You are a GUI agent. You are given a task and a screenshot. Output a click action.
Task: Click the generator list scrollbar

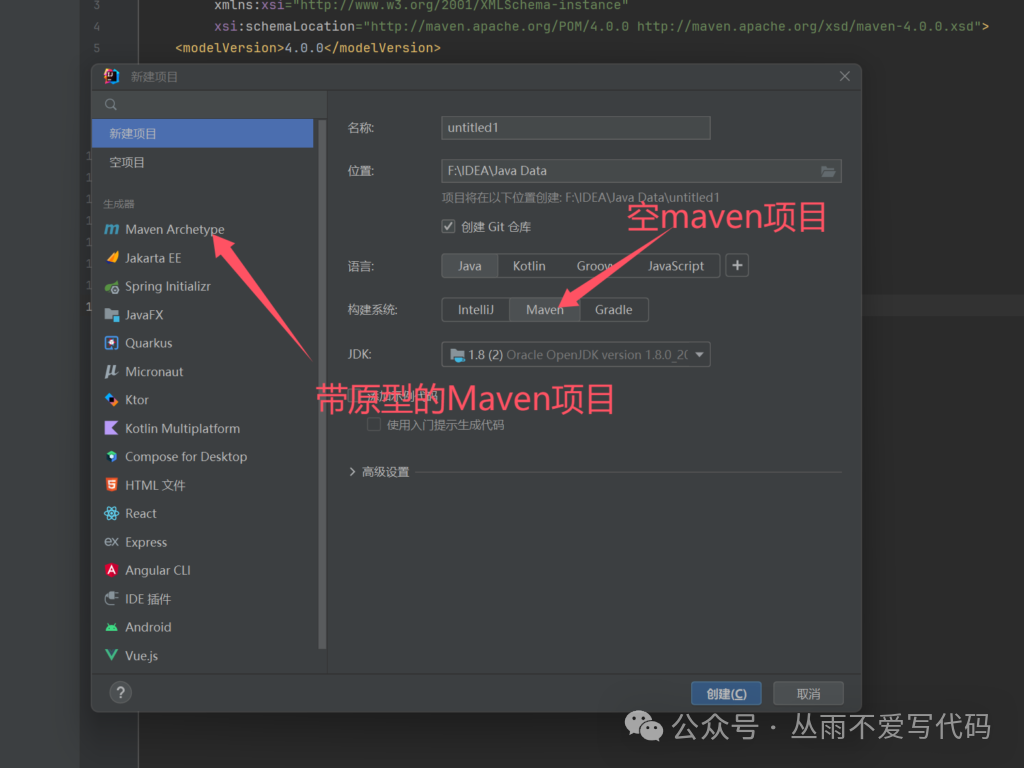[322, 385]
